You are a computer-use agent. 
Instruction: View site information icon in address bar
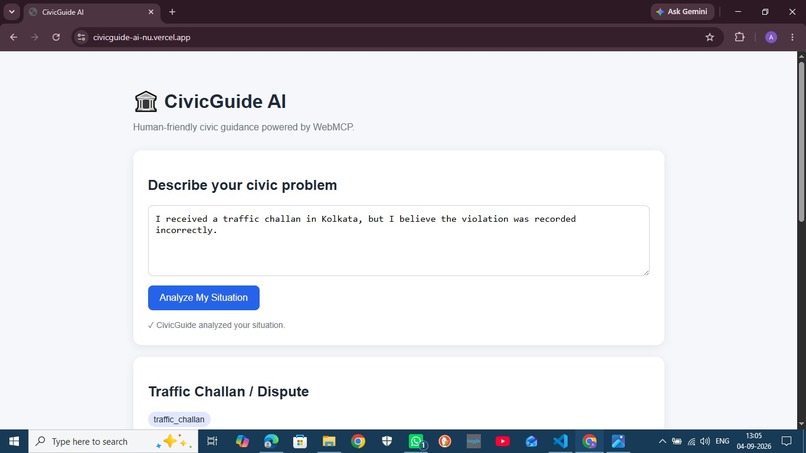(x=81, y=37)
